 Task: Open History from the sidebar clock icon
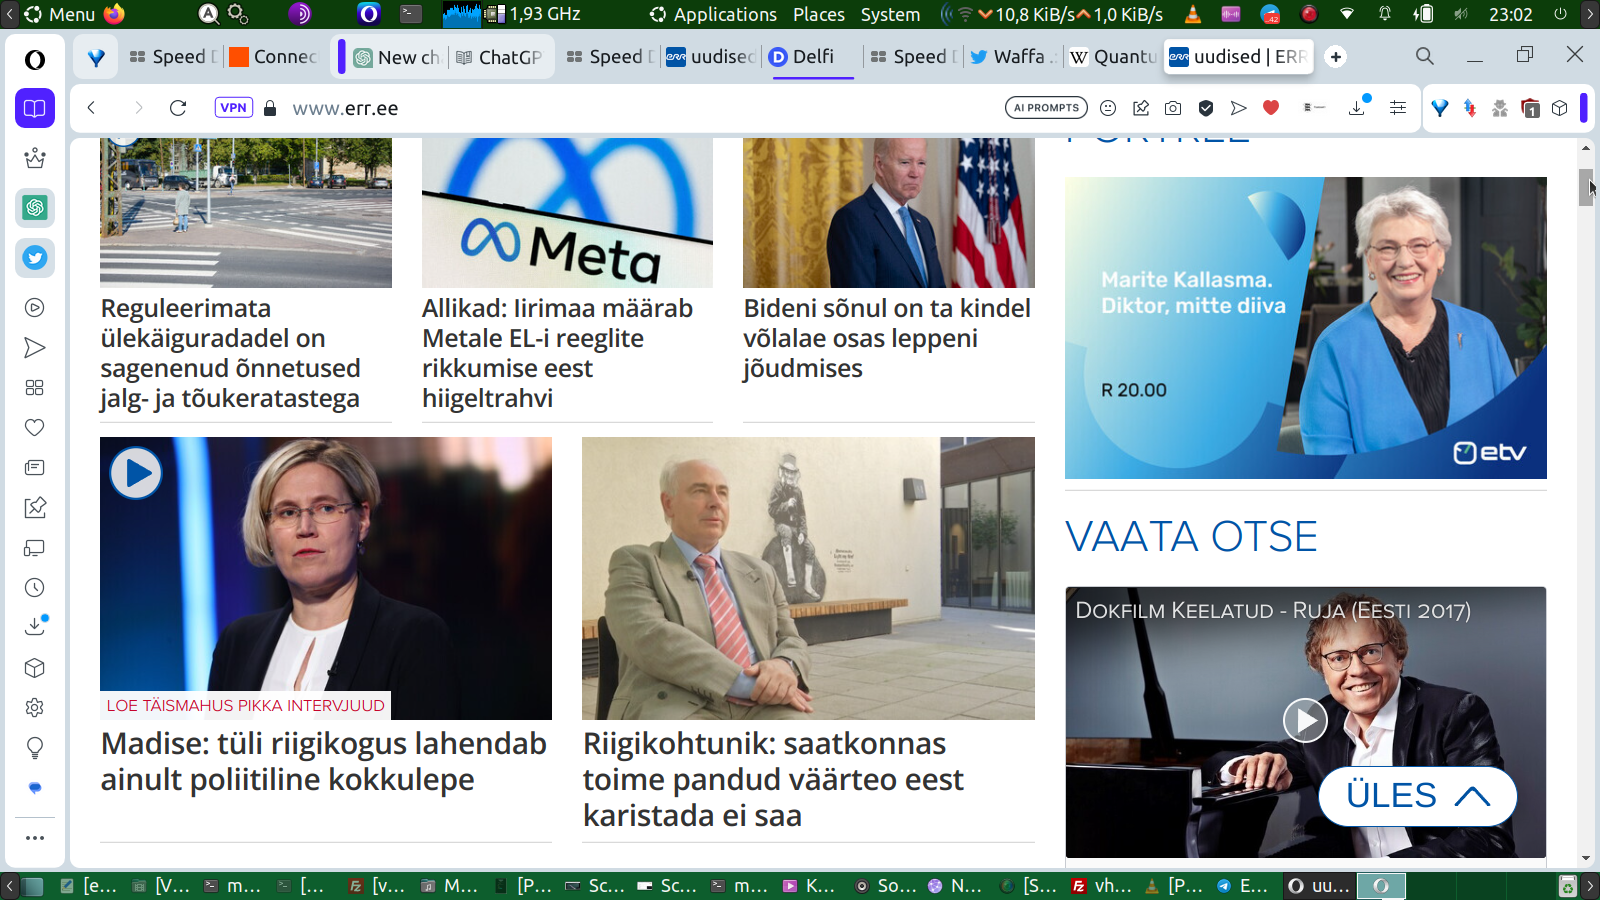tap(35, 588)
